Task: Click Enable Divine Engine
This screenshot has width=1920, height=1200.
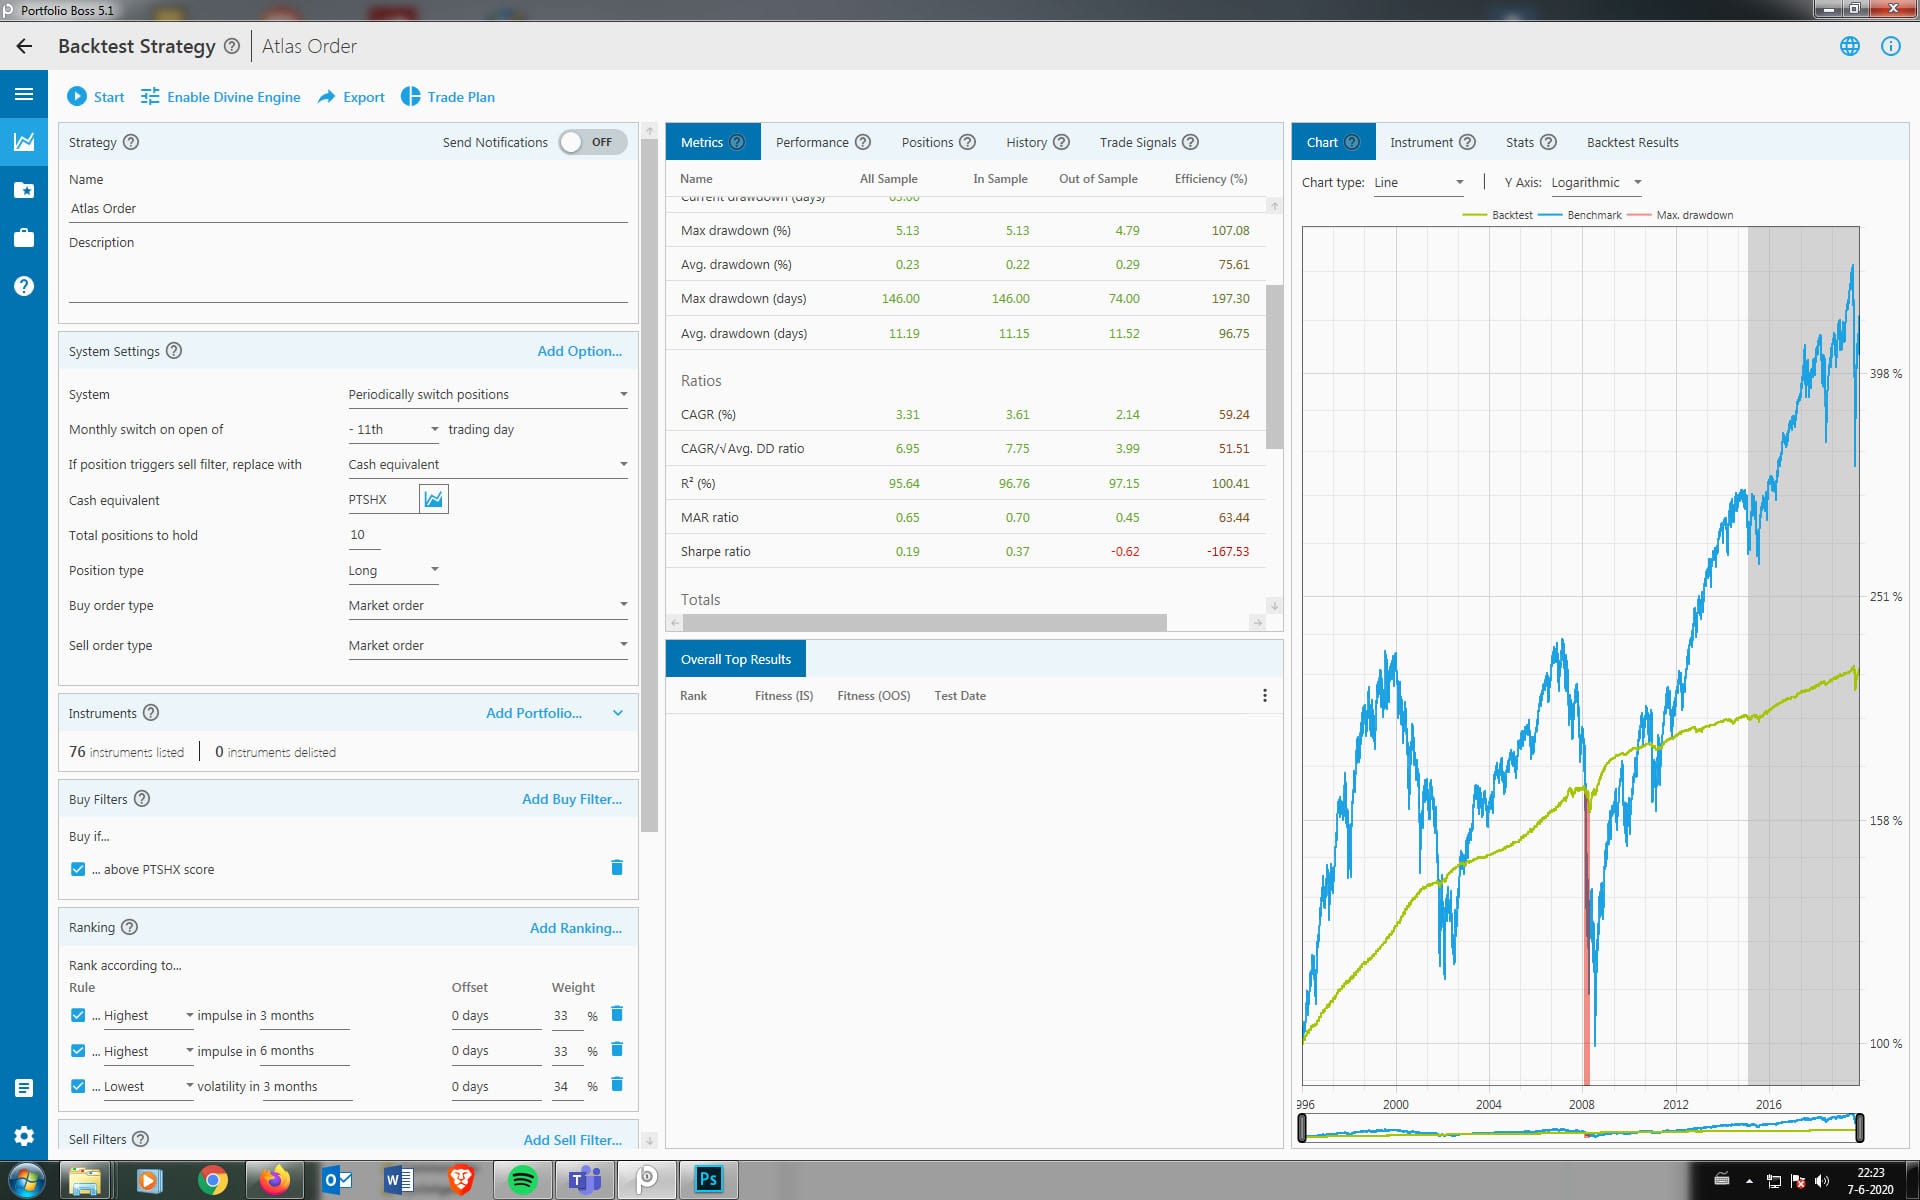Action: pos(220,97)
